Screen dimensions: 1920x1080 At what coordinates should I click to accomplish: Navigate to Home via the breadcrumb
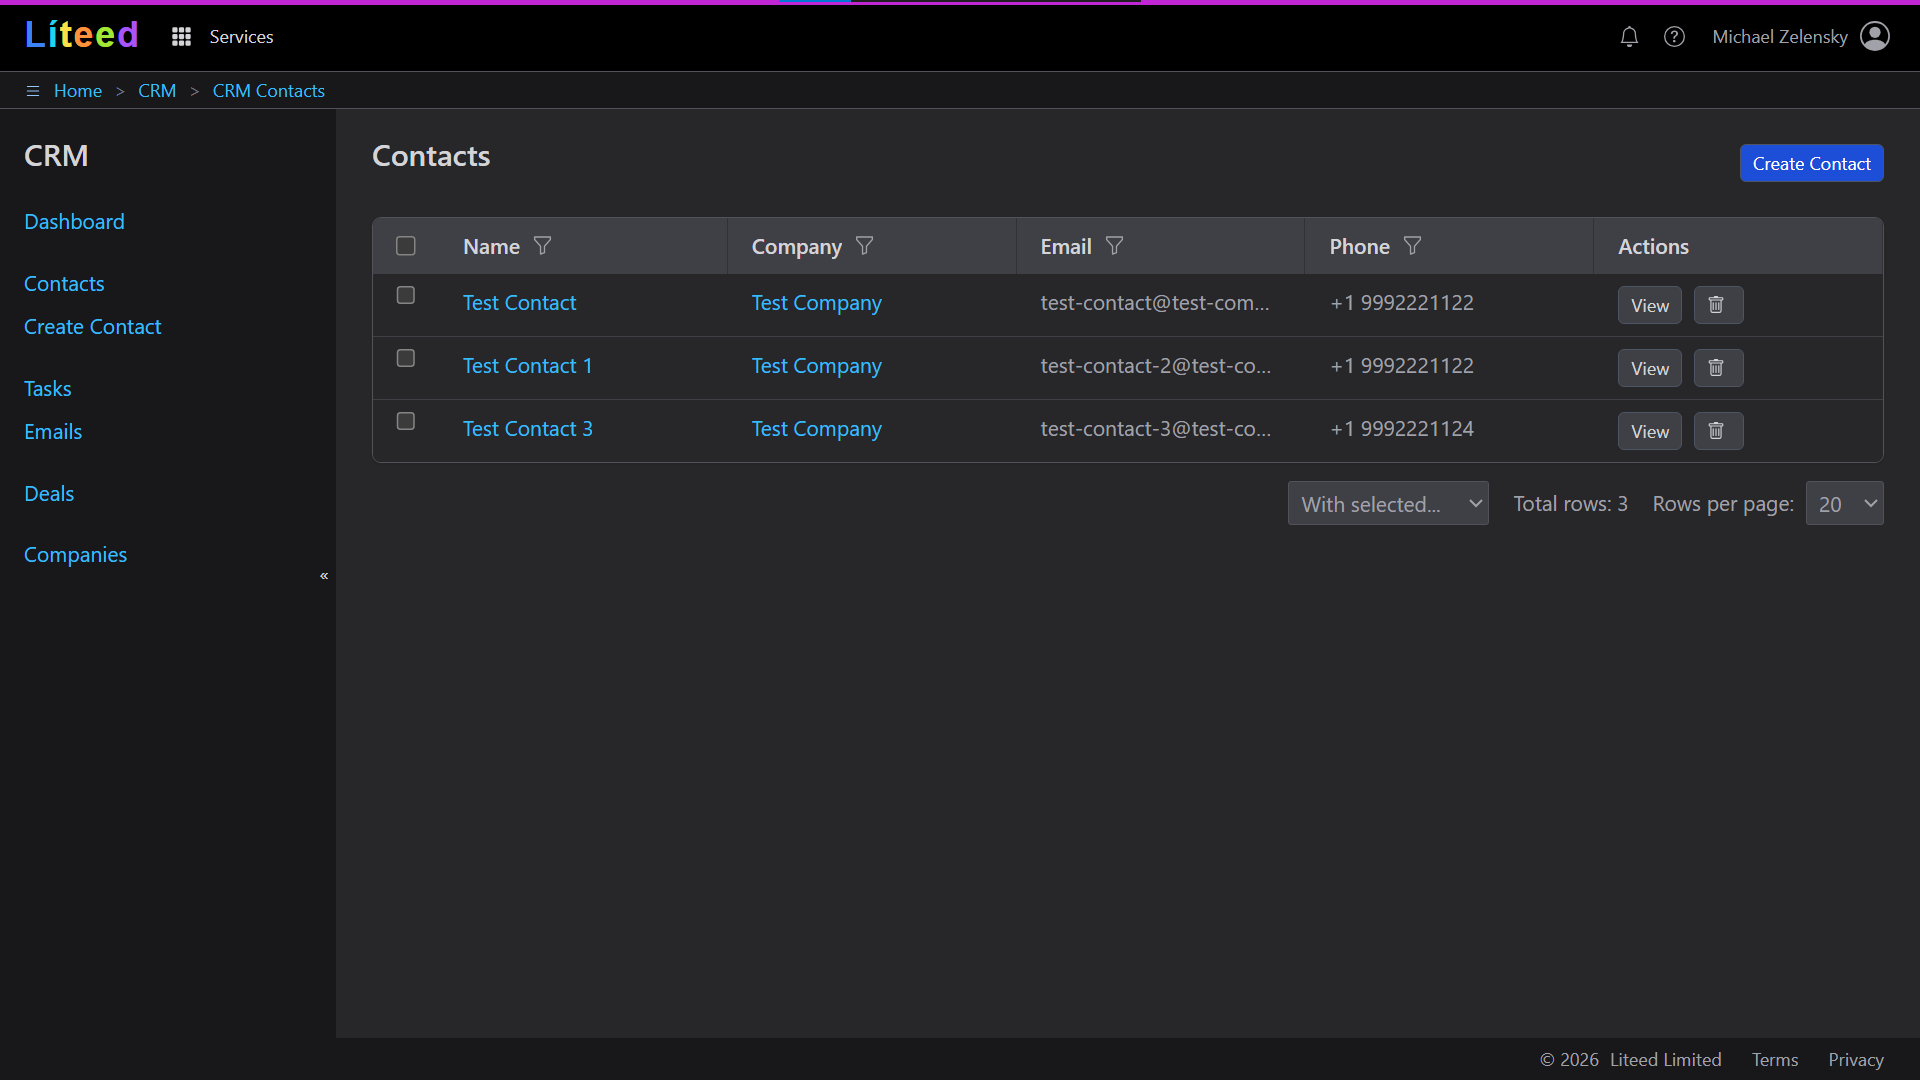(x=78, y=90)
